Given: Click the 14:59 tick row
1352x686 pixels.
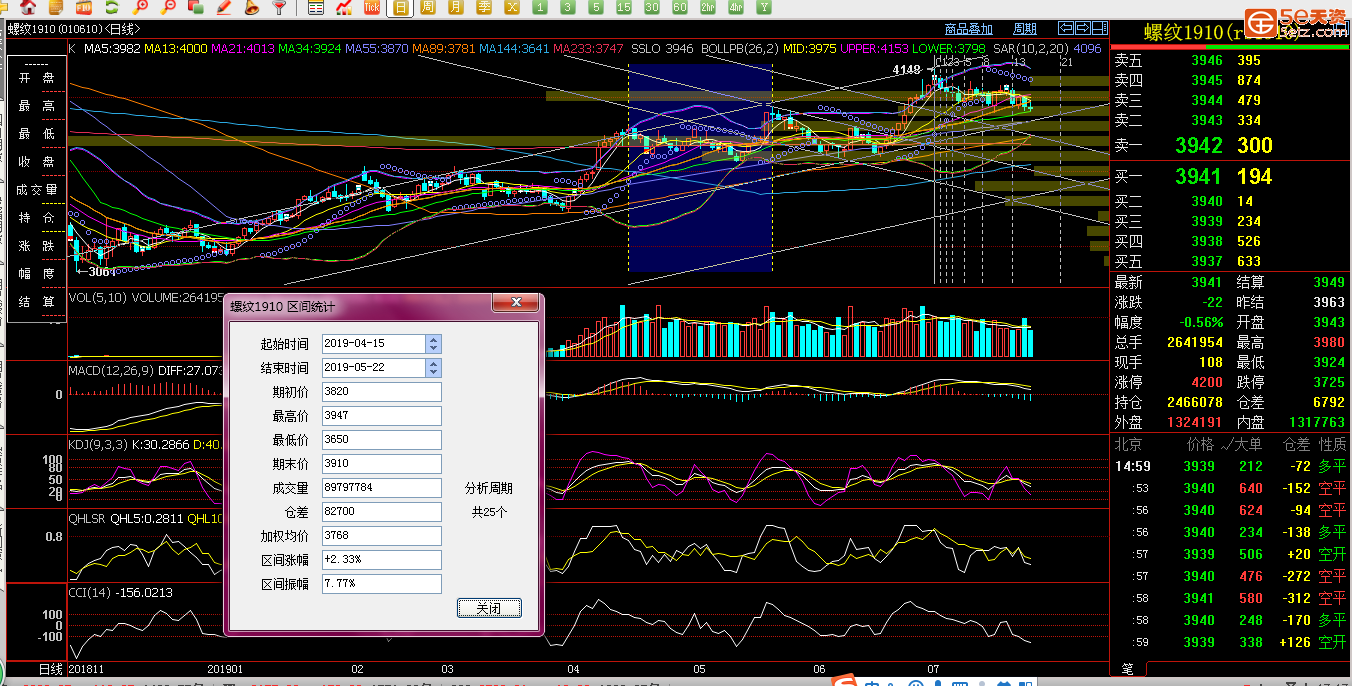Looking at the screenshot, I should pos(1230,466).
